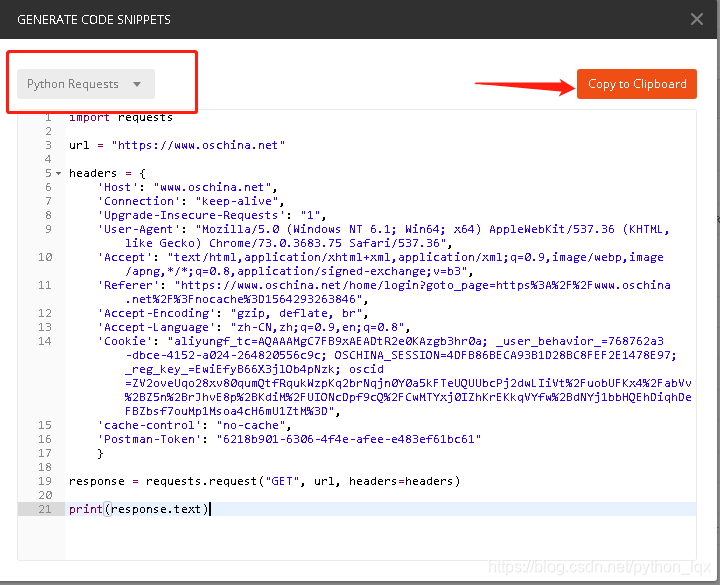Viewport: 720px width, 585px height.
Task: Click the 'Accept-Encoding' header line
Action: click(x=233, y=313)
